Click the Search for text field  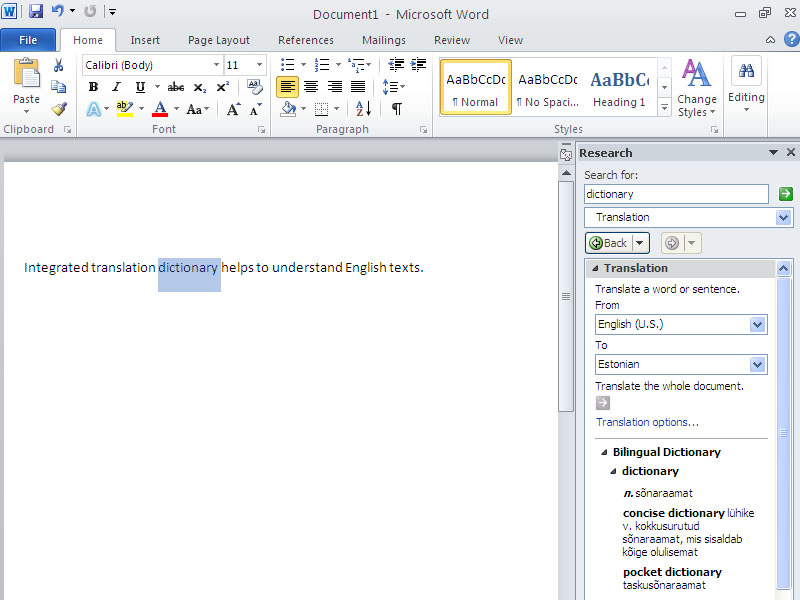click(x=676, y=194)
